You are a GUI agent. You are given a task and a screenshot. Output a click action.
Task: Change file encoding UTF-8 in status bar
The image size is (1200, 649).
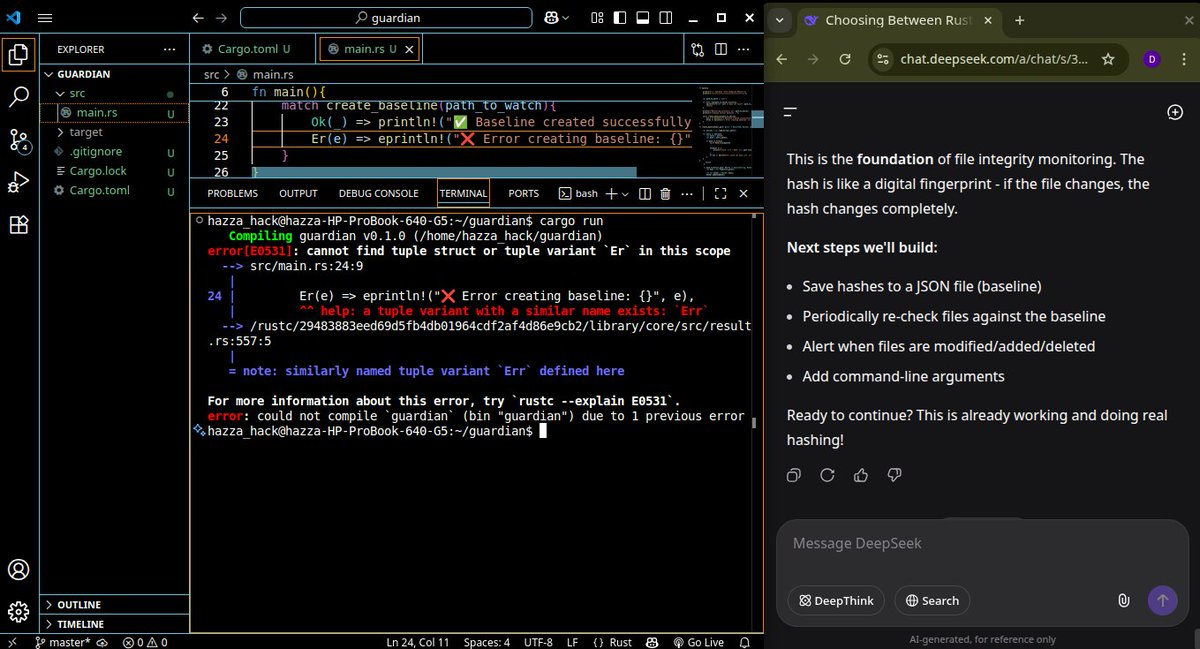pos(537,642)
